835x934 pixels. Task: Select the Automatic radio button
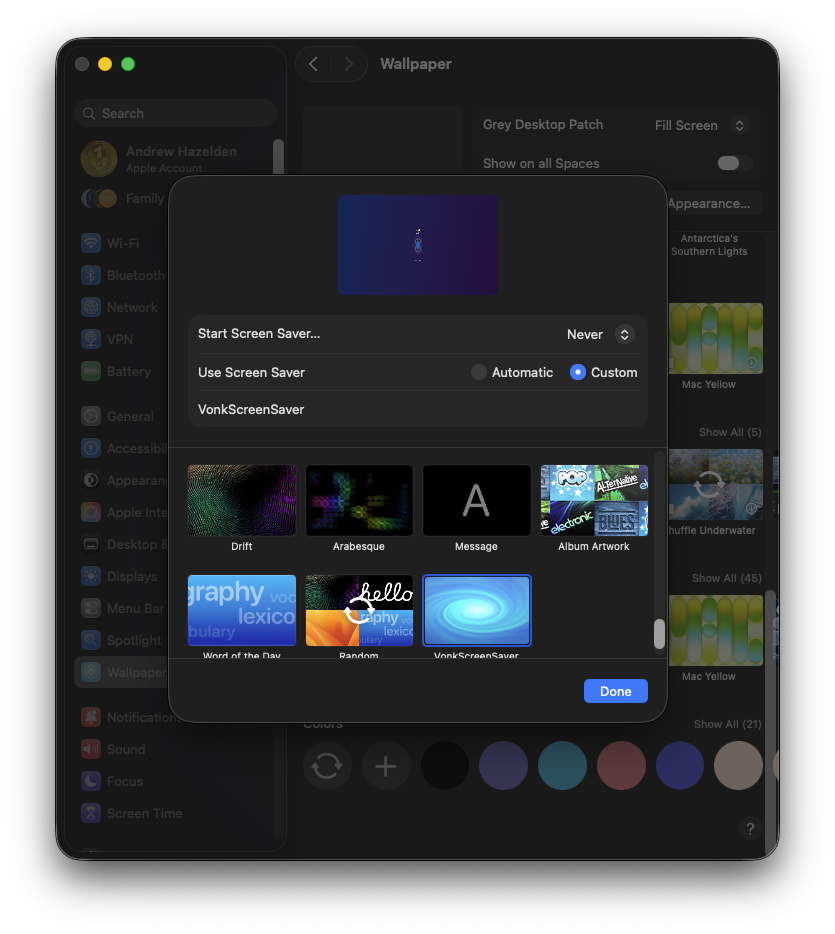pos(478,372)
